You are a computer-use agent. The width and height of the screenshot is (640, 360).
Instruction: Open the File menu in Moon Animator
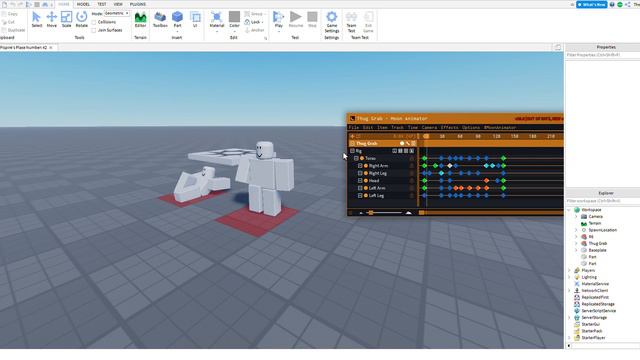pyautogui.click(x=353, y=128)
